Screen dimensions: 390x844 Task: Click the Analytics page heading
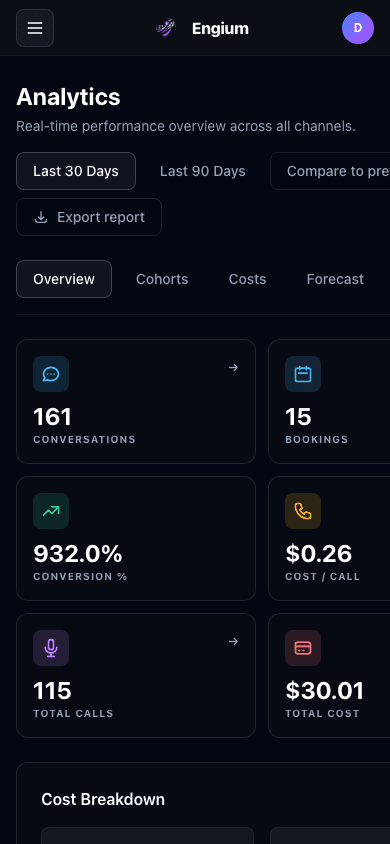pyautogui.click(x=68, y=97)
